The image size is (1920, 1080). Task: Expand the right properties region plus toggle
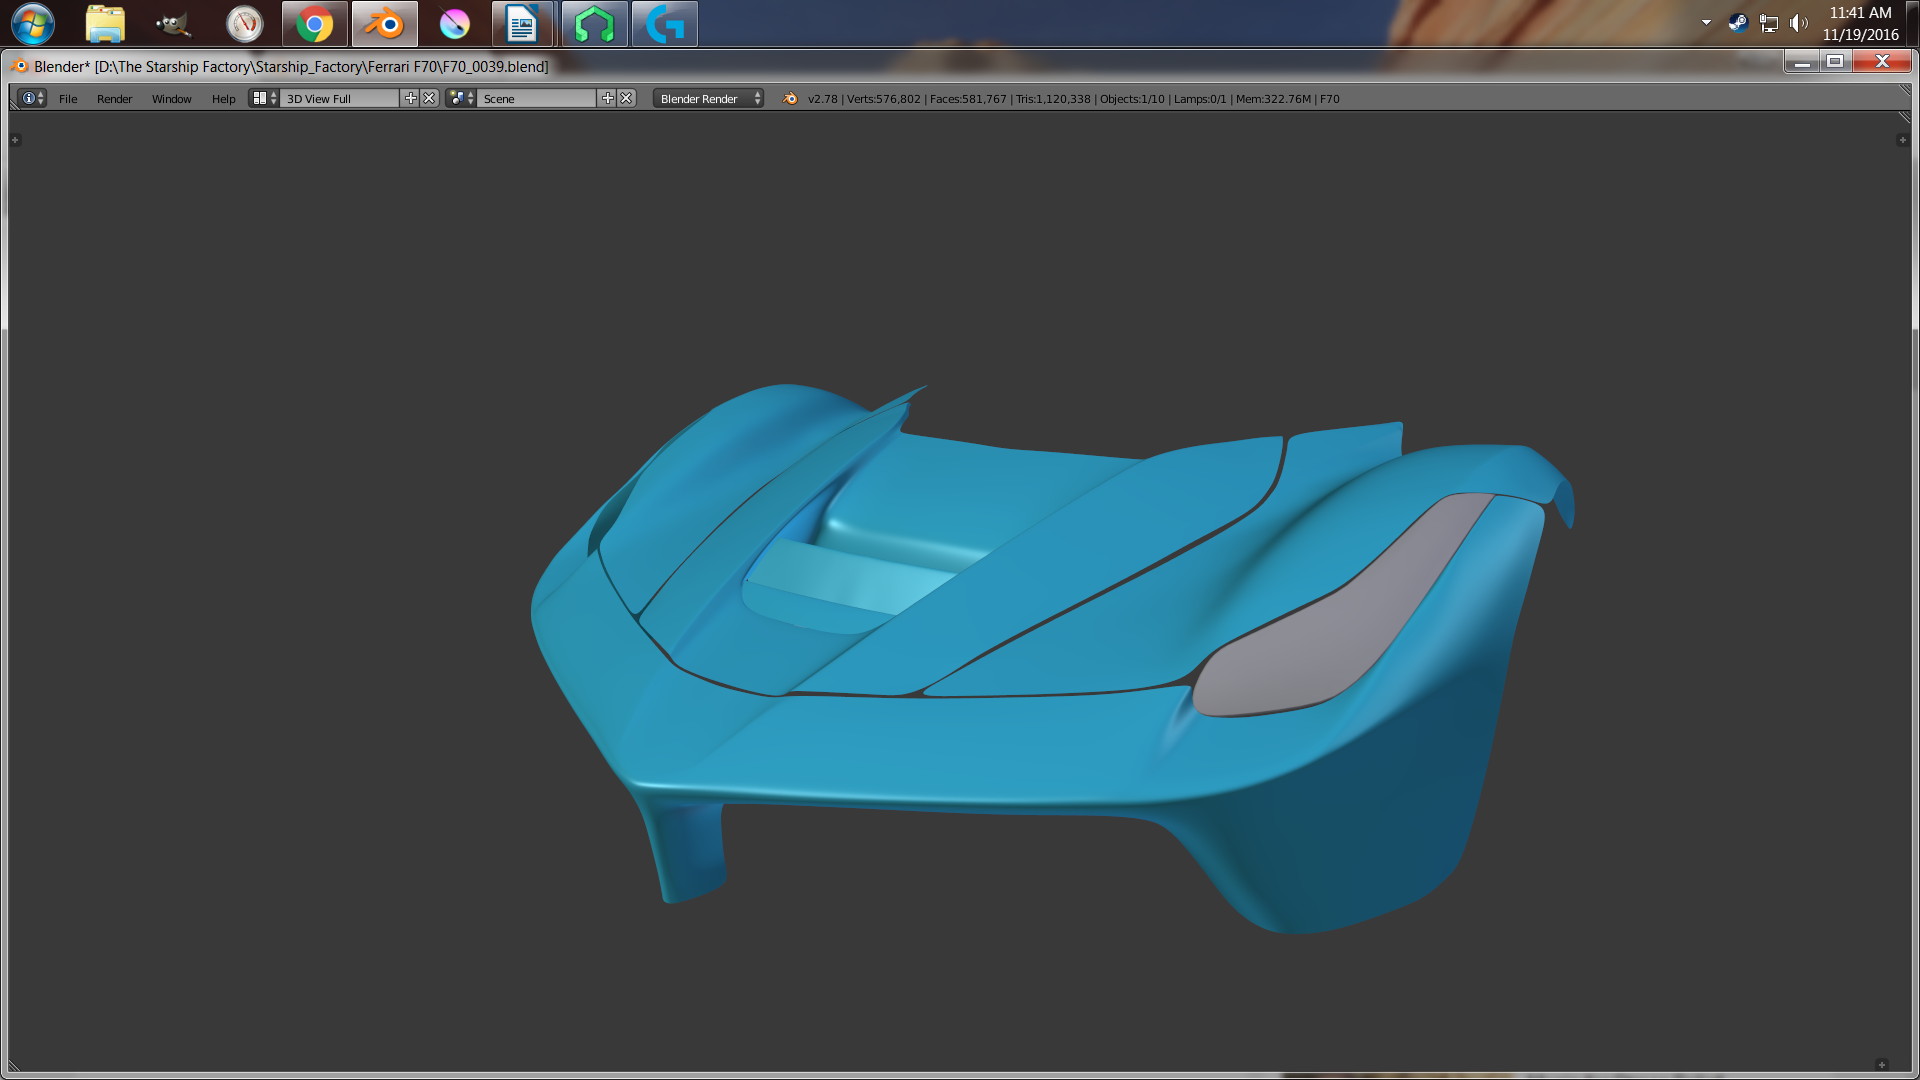1902,140
